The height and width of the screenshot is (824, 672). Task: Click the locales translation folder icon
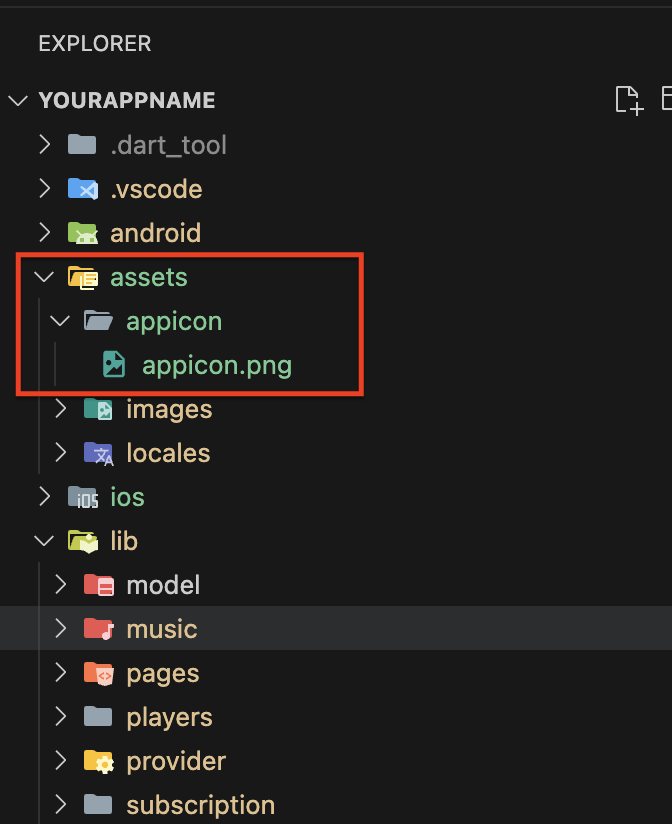[98, 453]
